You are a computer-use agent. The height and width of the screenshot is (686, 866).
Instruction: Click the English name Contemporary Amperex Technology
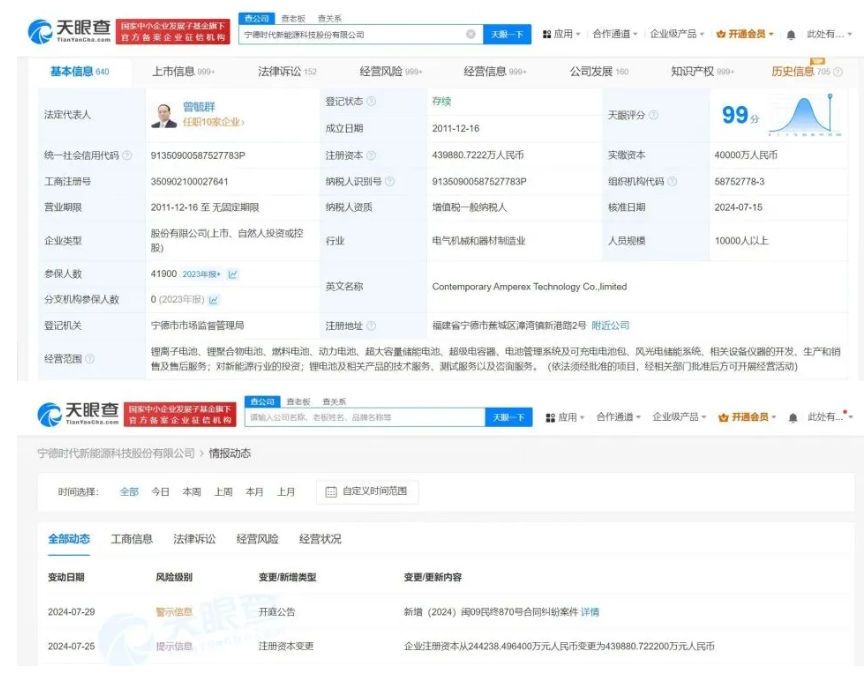tap(529, 287)
